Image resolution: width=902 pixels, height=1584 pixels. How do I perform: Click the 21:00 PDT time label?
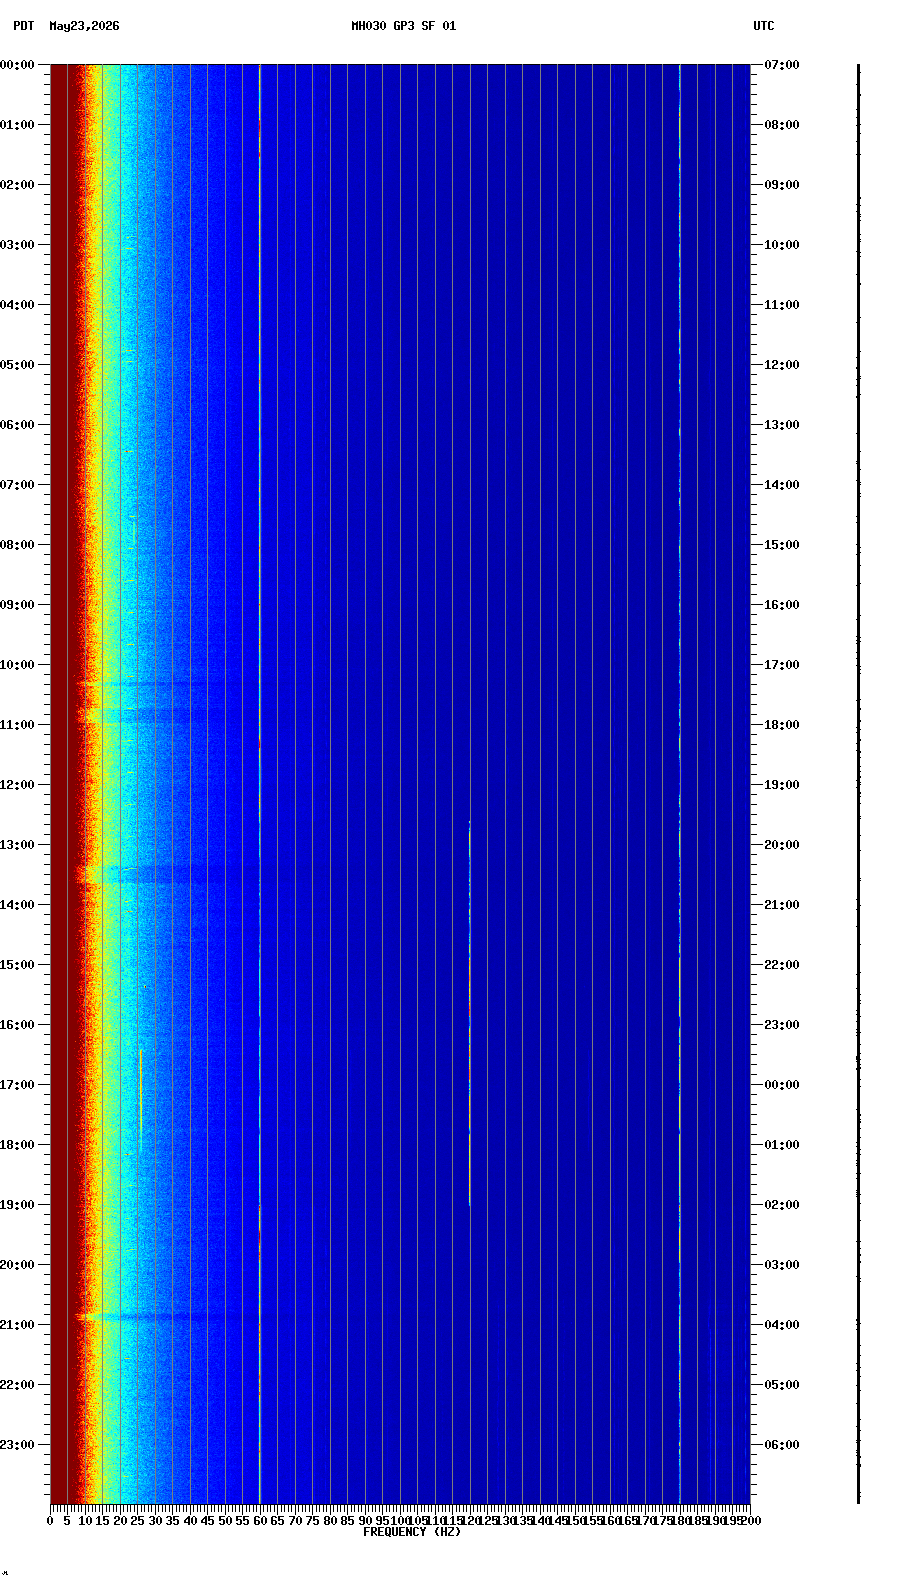click(x=17, y=1325)
